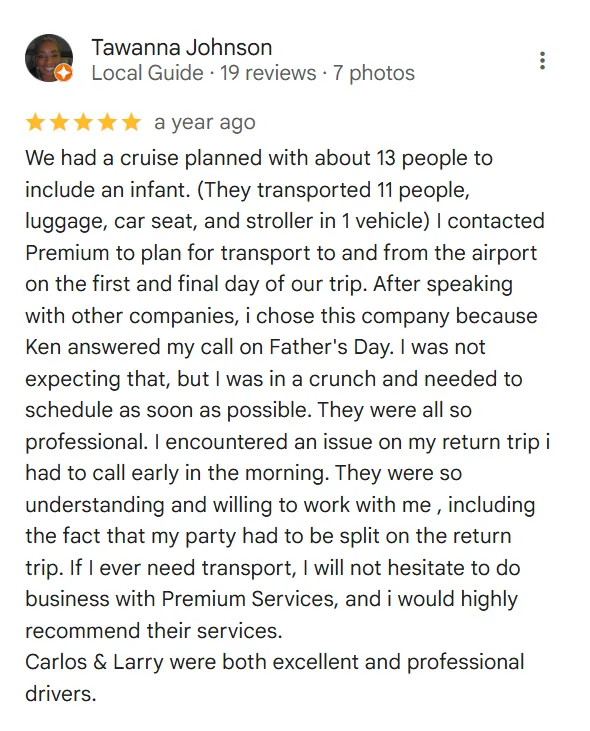Click the 'a year ago' timestamp

pyautogui.click(x=205, y=123)
